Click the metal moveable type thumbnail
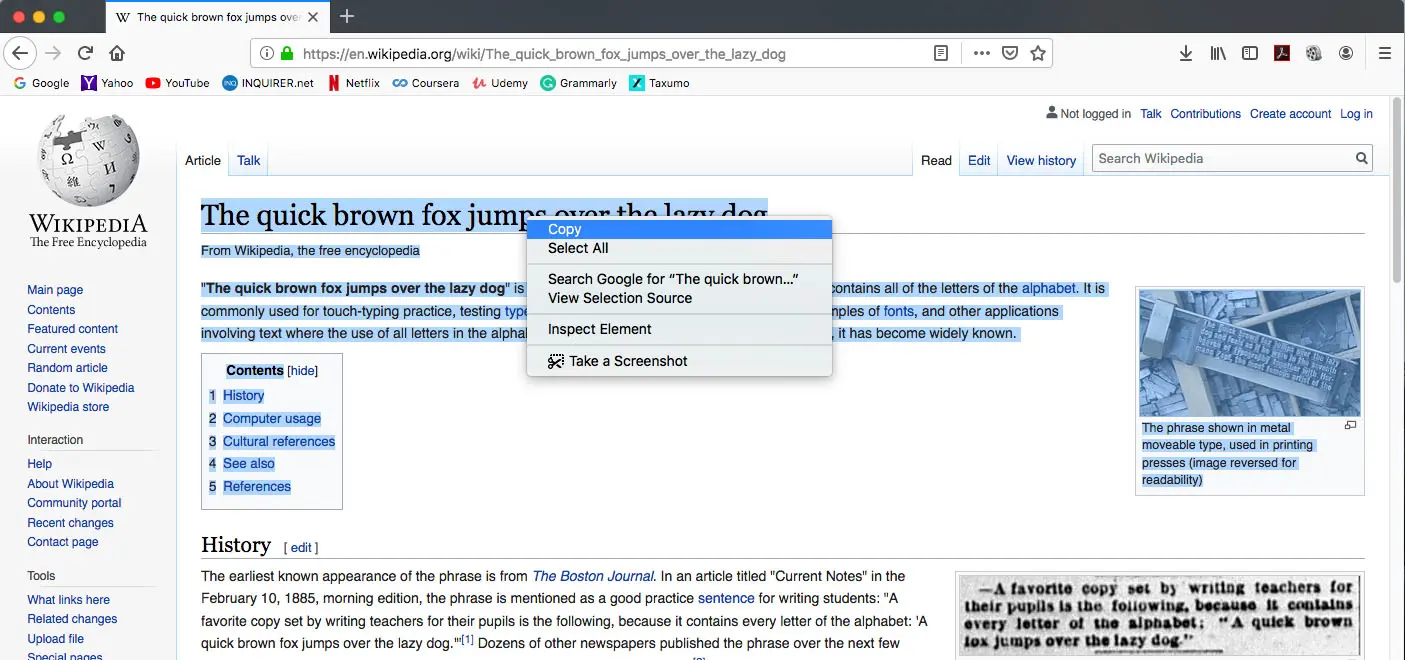The image size is (1405, 660). [x=1249, y=353]
